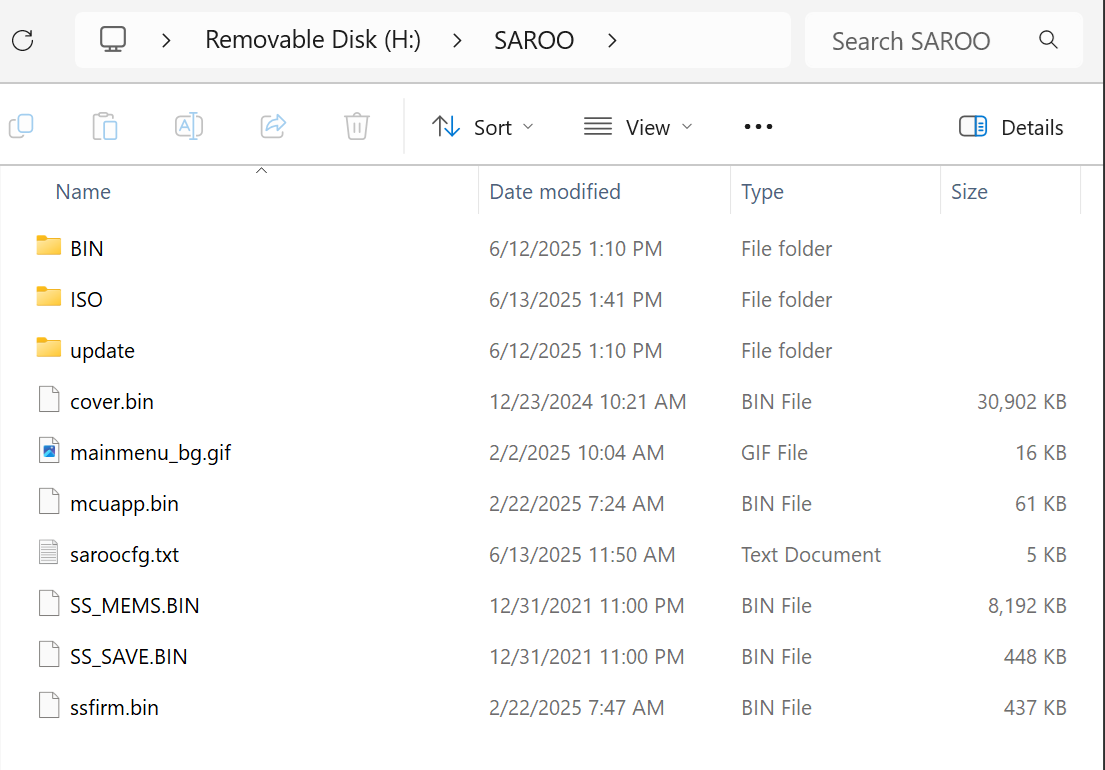The width and height of the screenshot is (1105, 770).
Task: Click the saroocfg.txt document icon
Action: 49,552
